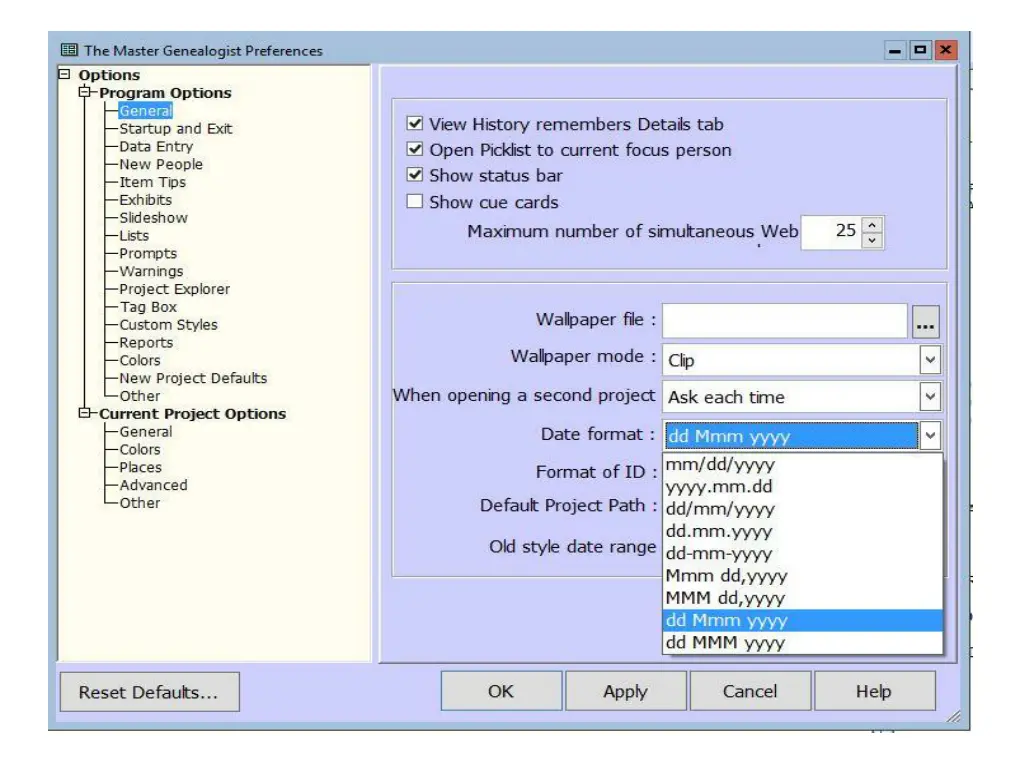The height and width of the screenshot is (768, 1024).
Task: Open the Prompts options page
Action: coord(148,253)
